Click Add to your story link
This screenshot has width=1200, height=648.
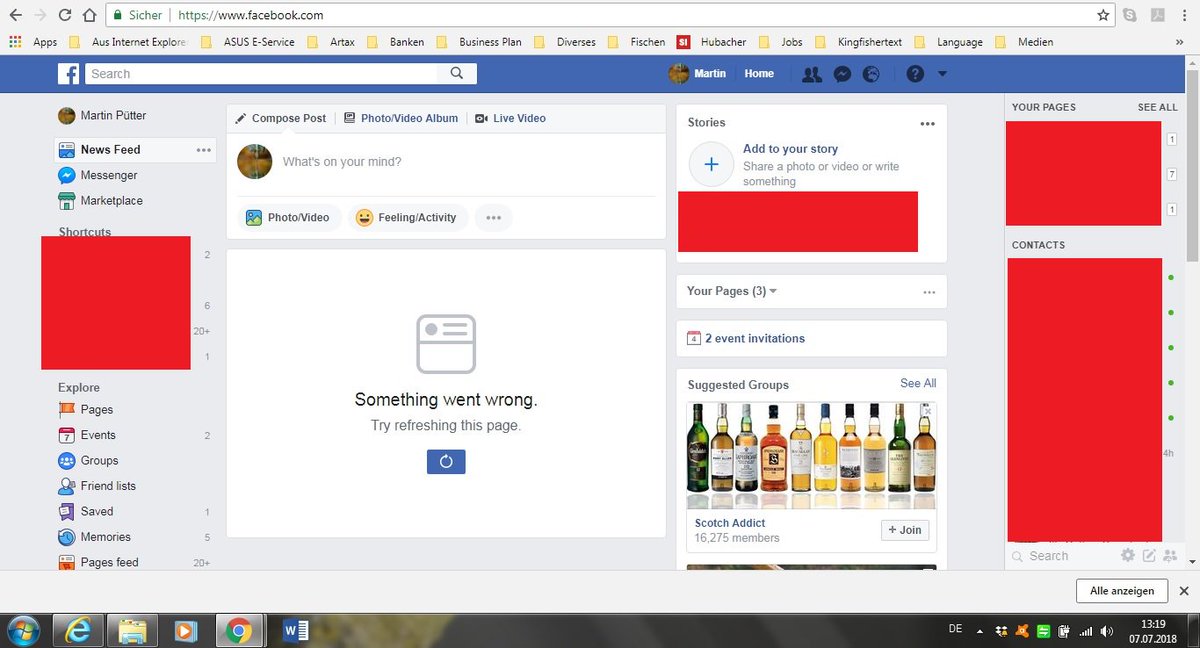point(790,149)
